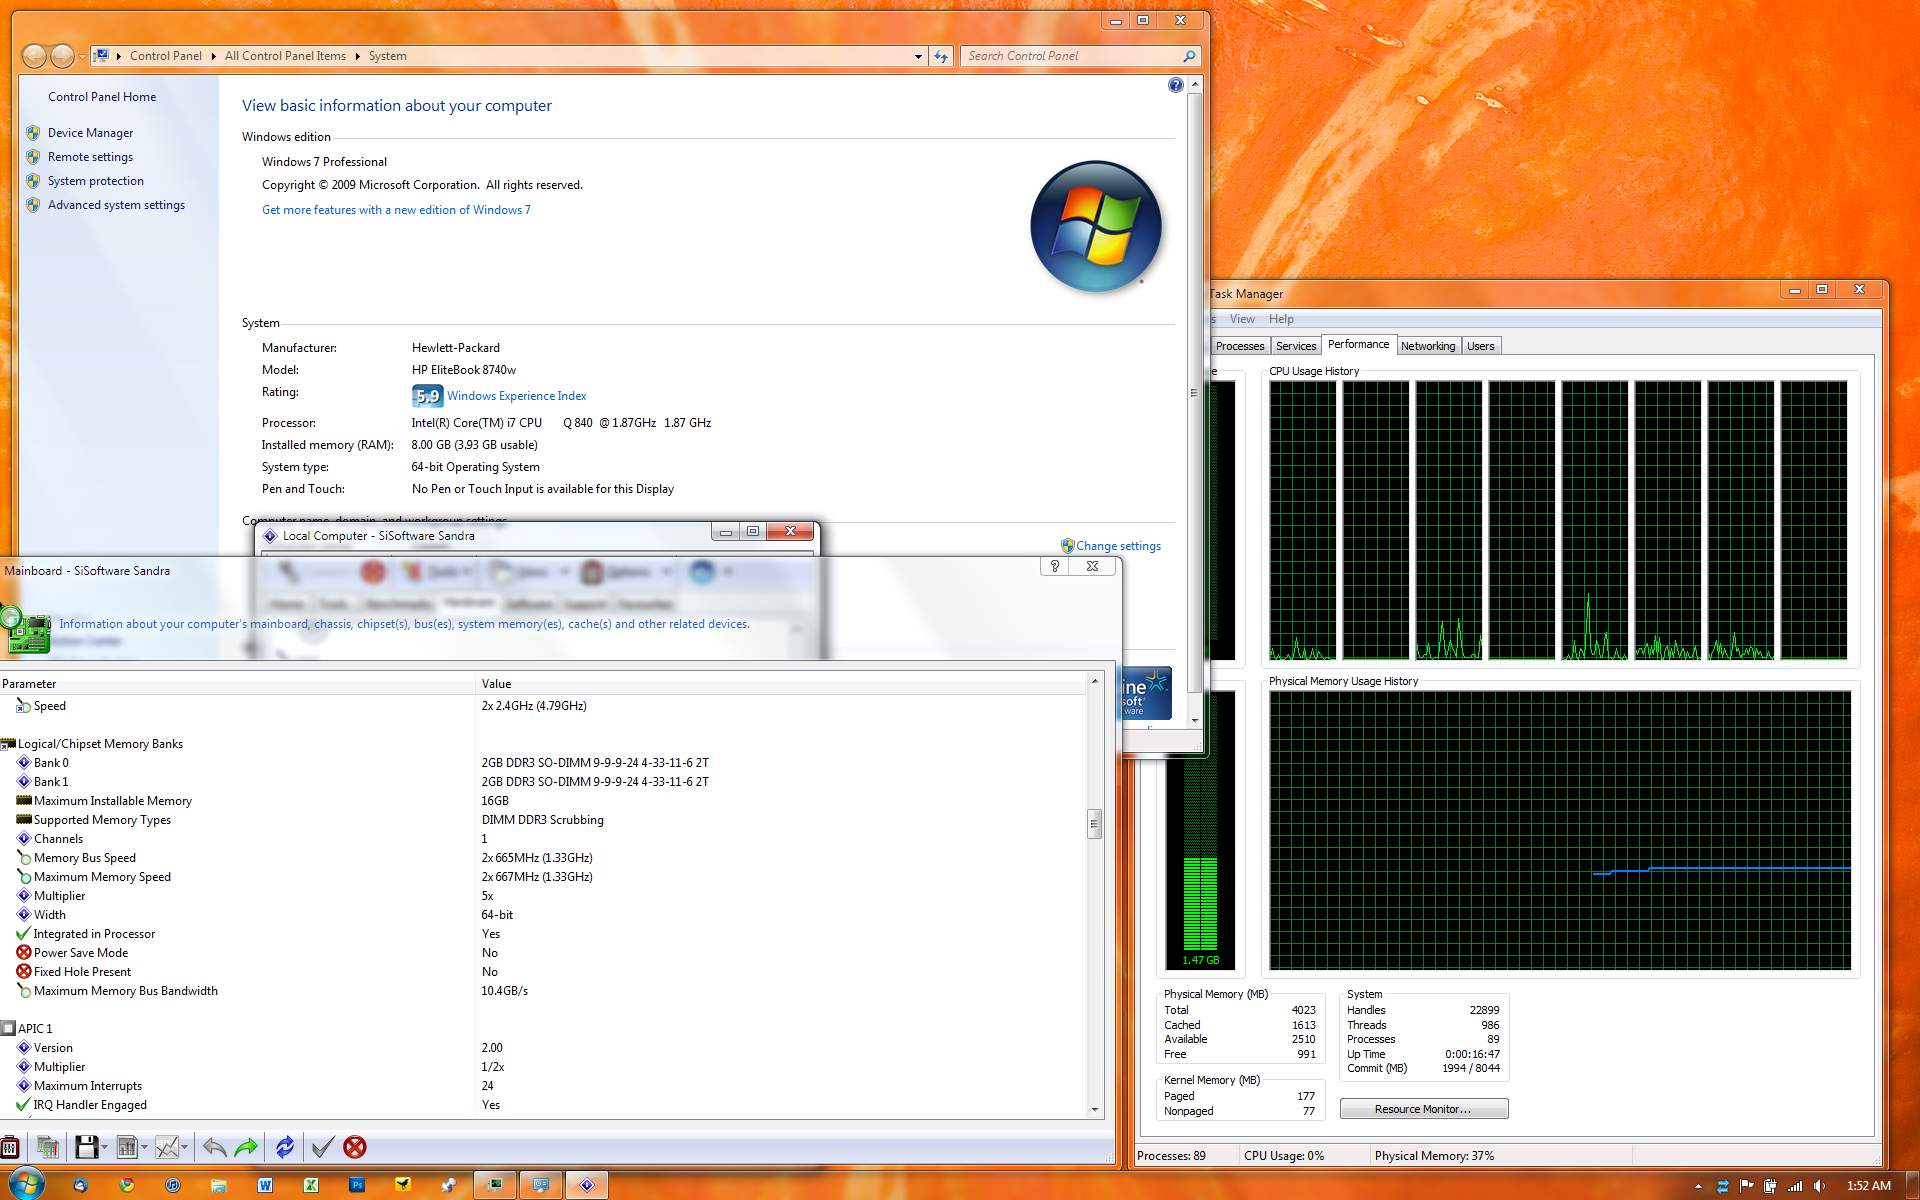Open the address bar history dropdown
The height and width of the screenshot is (1200, 1920).
pos(918,56)
